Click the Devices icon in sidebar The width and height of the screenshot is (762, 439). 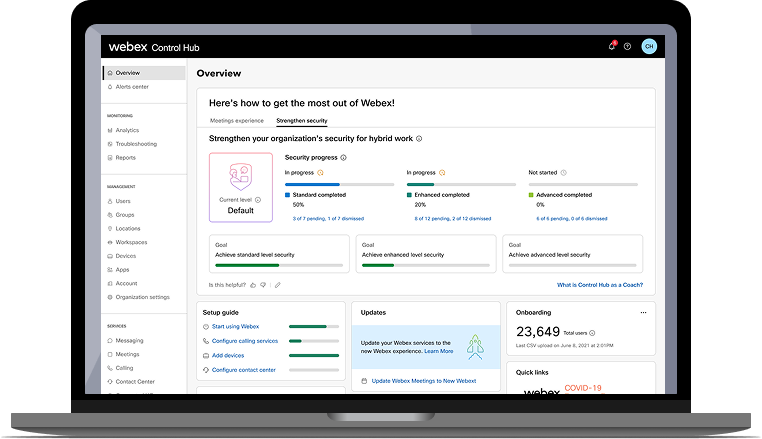[x=110, y=256]
